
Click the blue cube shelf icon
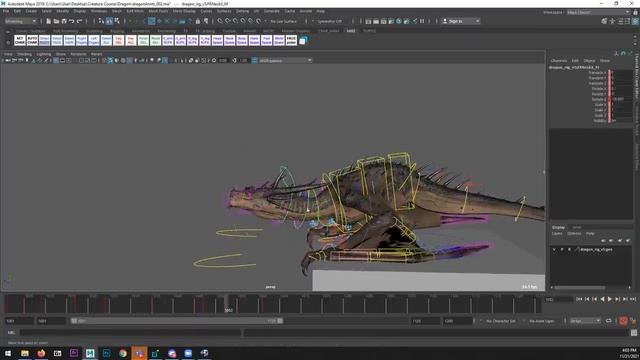(x=303, y=40)
